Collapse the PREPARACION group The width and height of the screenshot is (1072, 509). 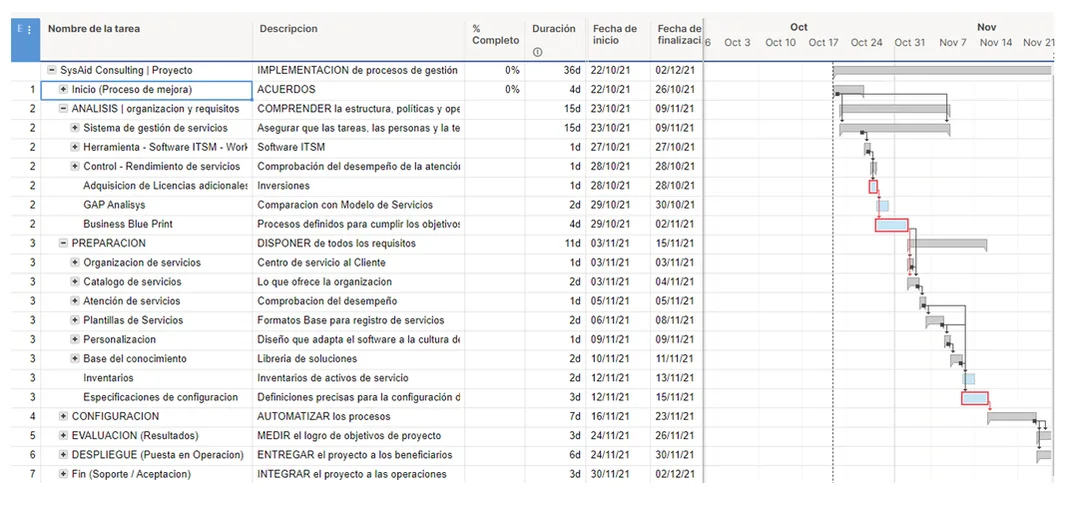pos(64,243)
